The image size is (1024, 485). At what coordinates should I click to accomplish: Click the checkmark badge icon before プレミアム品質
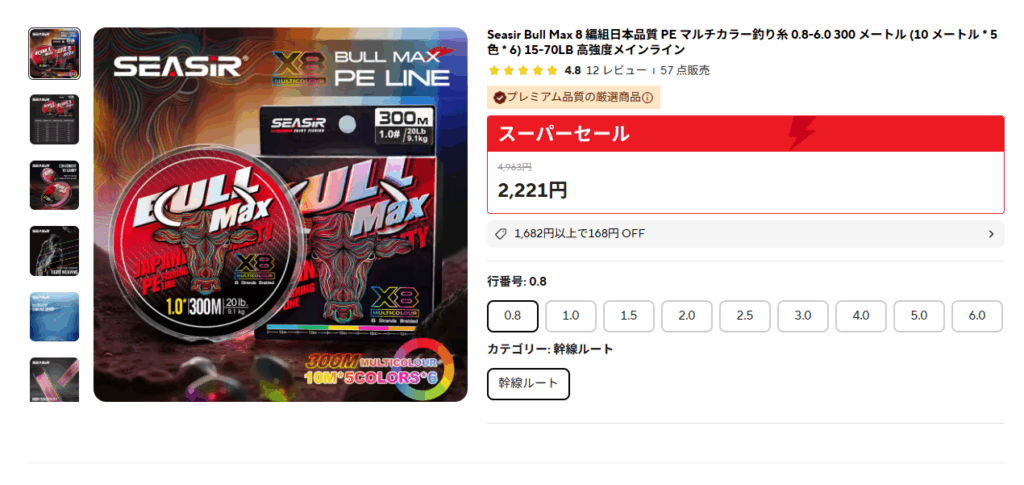click(499, 98)
